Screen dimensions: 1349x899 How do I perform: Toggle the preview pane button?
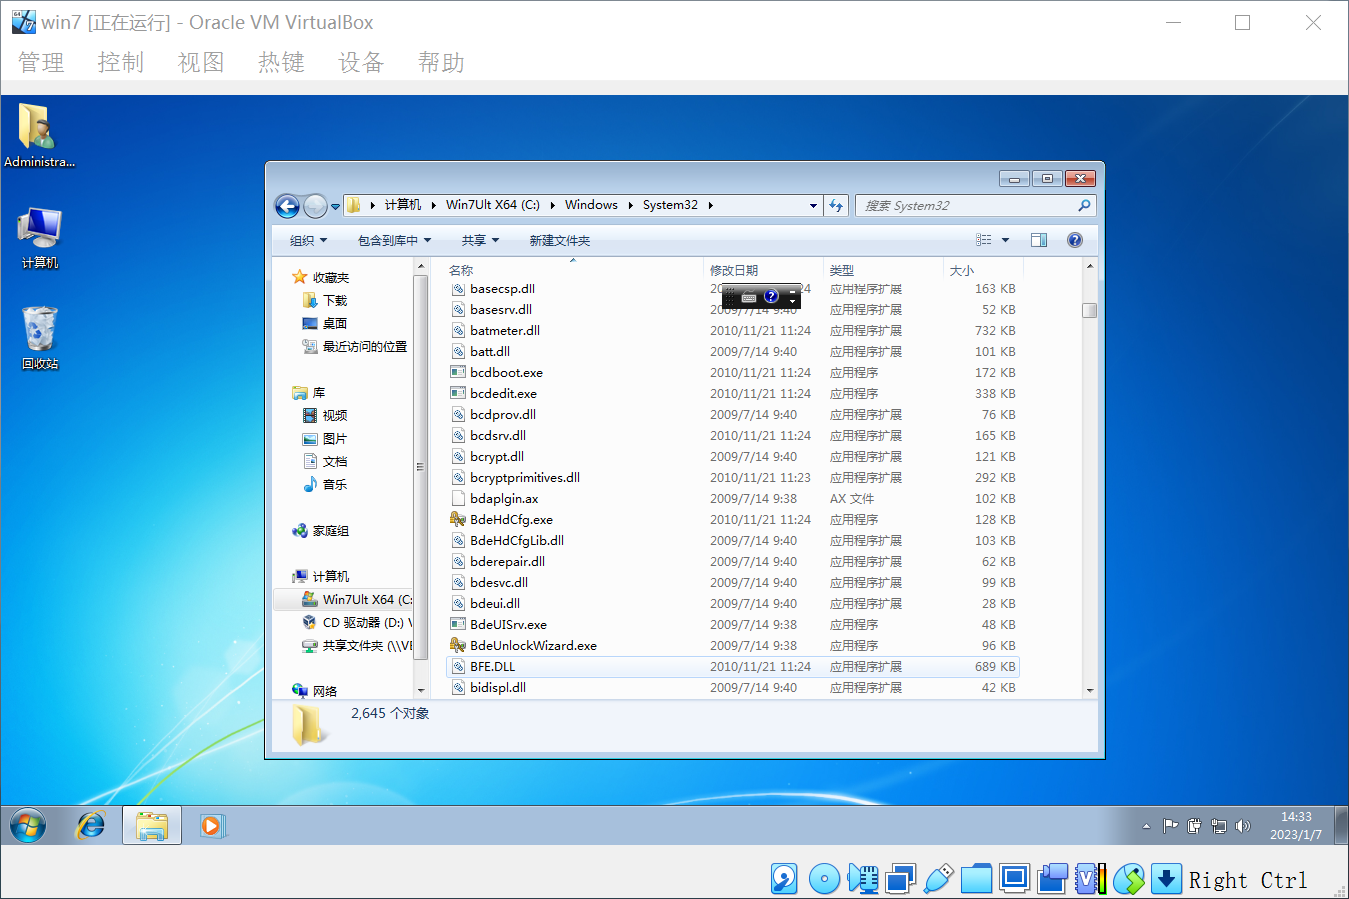(x=1039, y=240)
